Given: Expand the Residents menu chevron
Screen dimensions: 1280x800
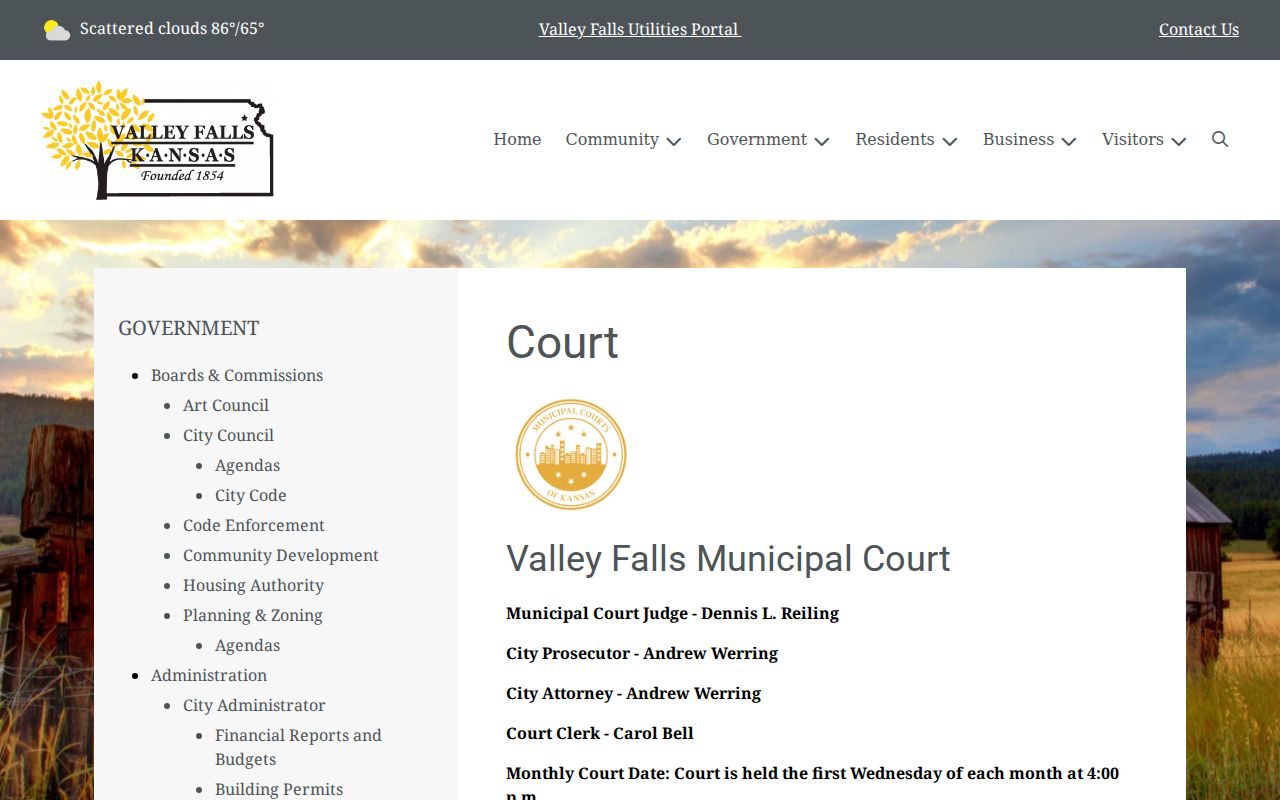Looking at the screenshot, I should pos(950,141).
